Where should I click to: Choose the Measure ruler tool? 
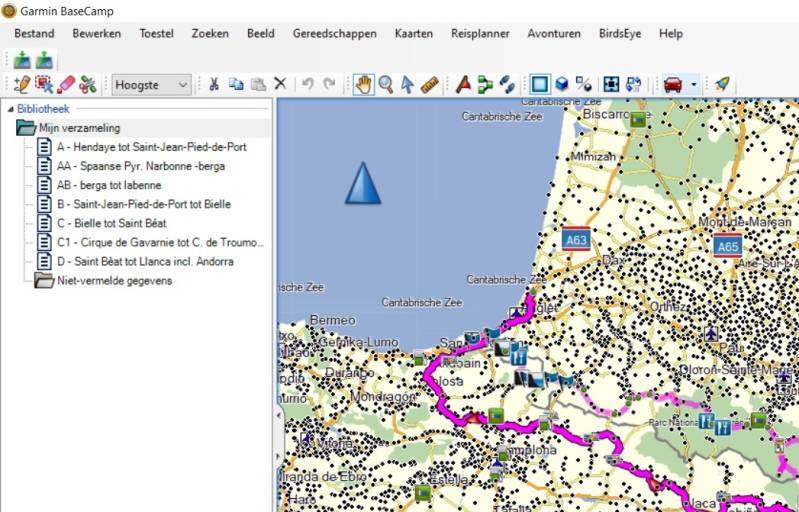(430, 85)
